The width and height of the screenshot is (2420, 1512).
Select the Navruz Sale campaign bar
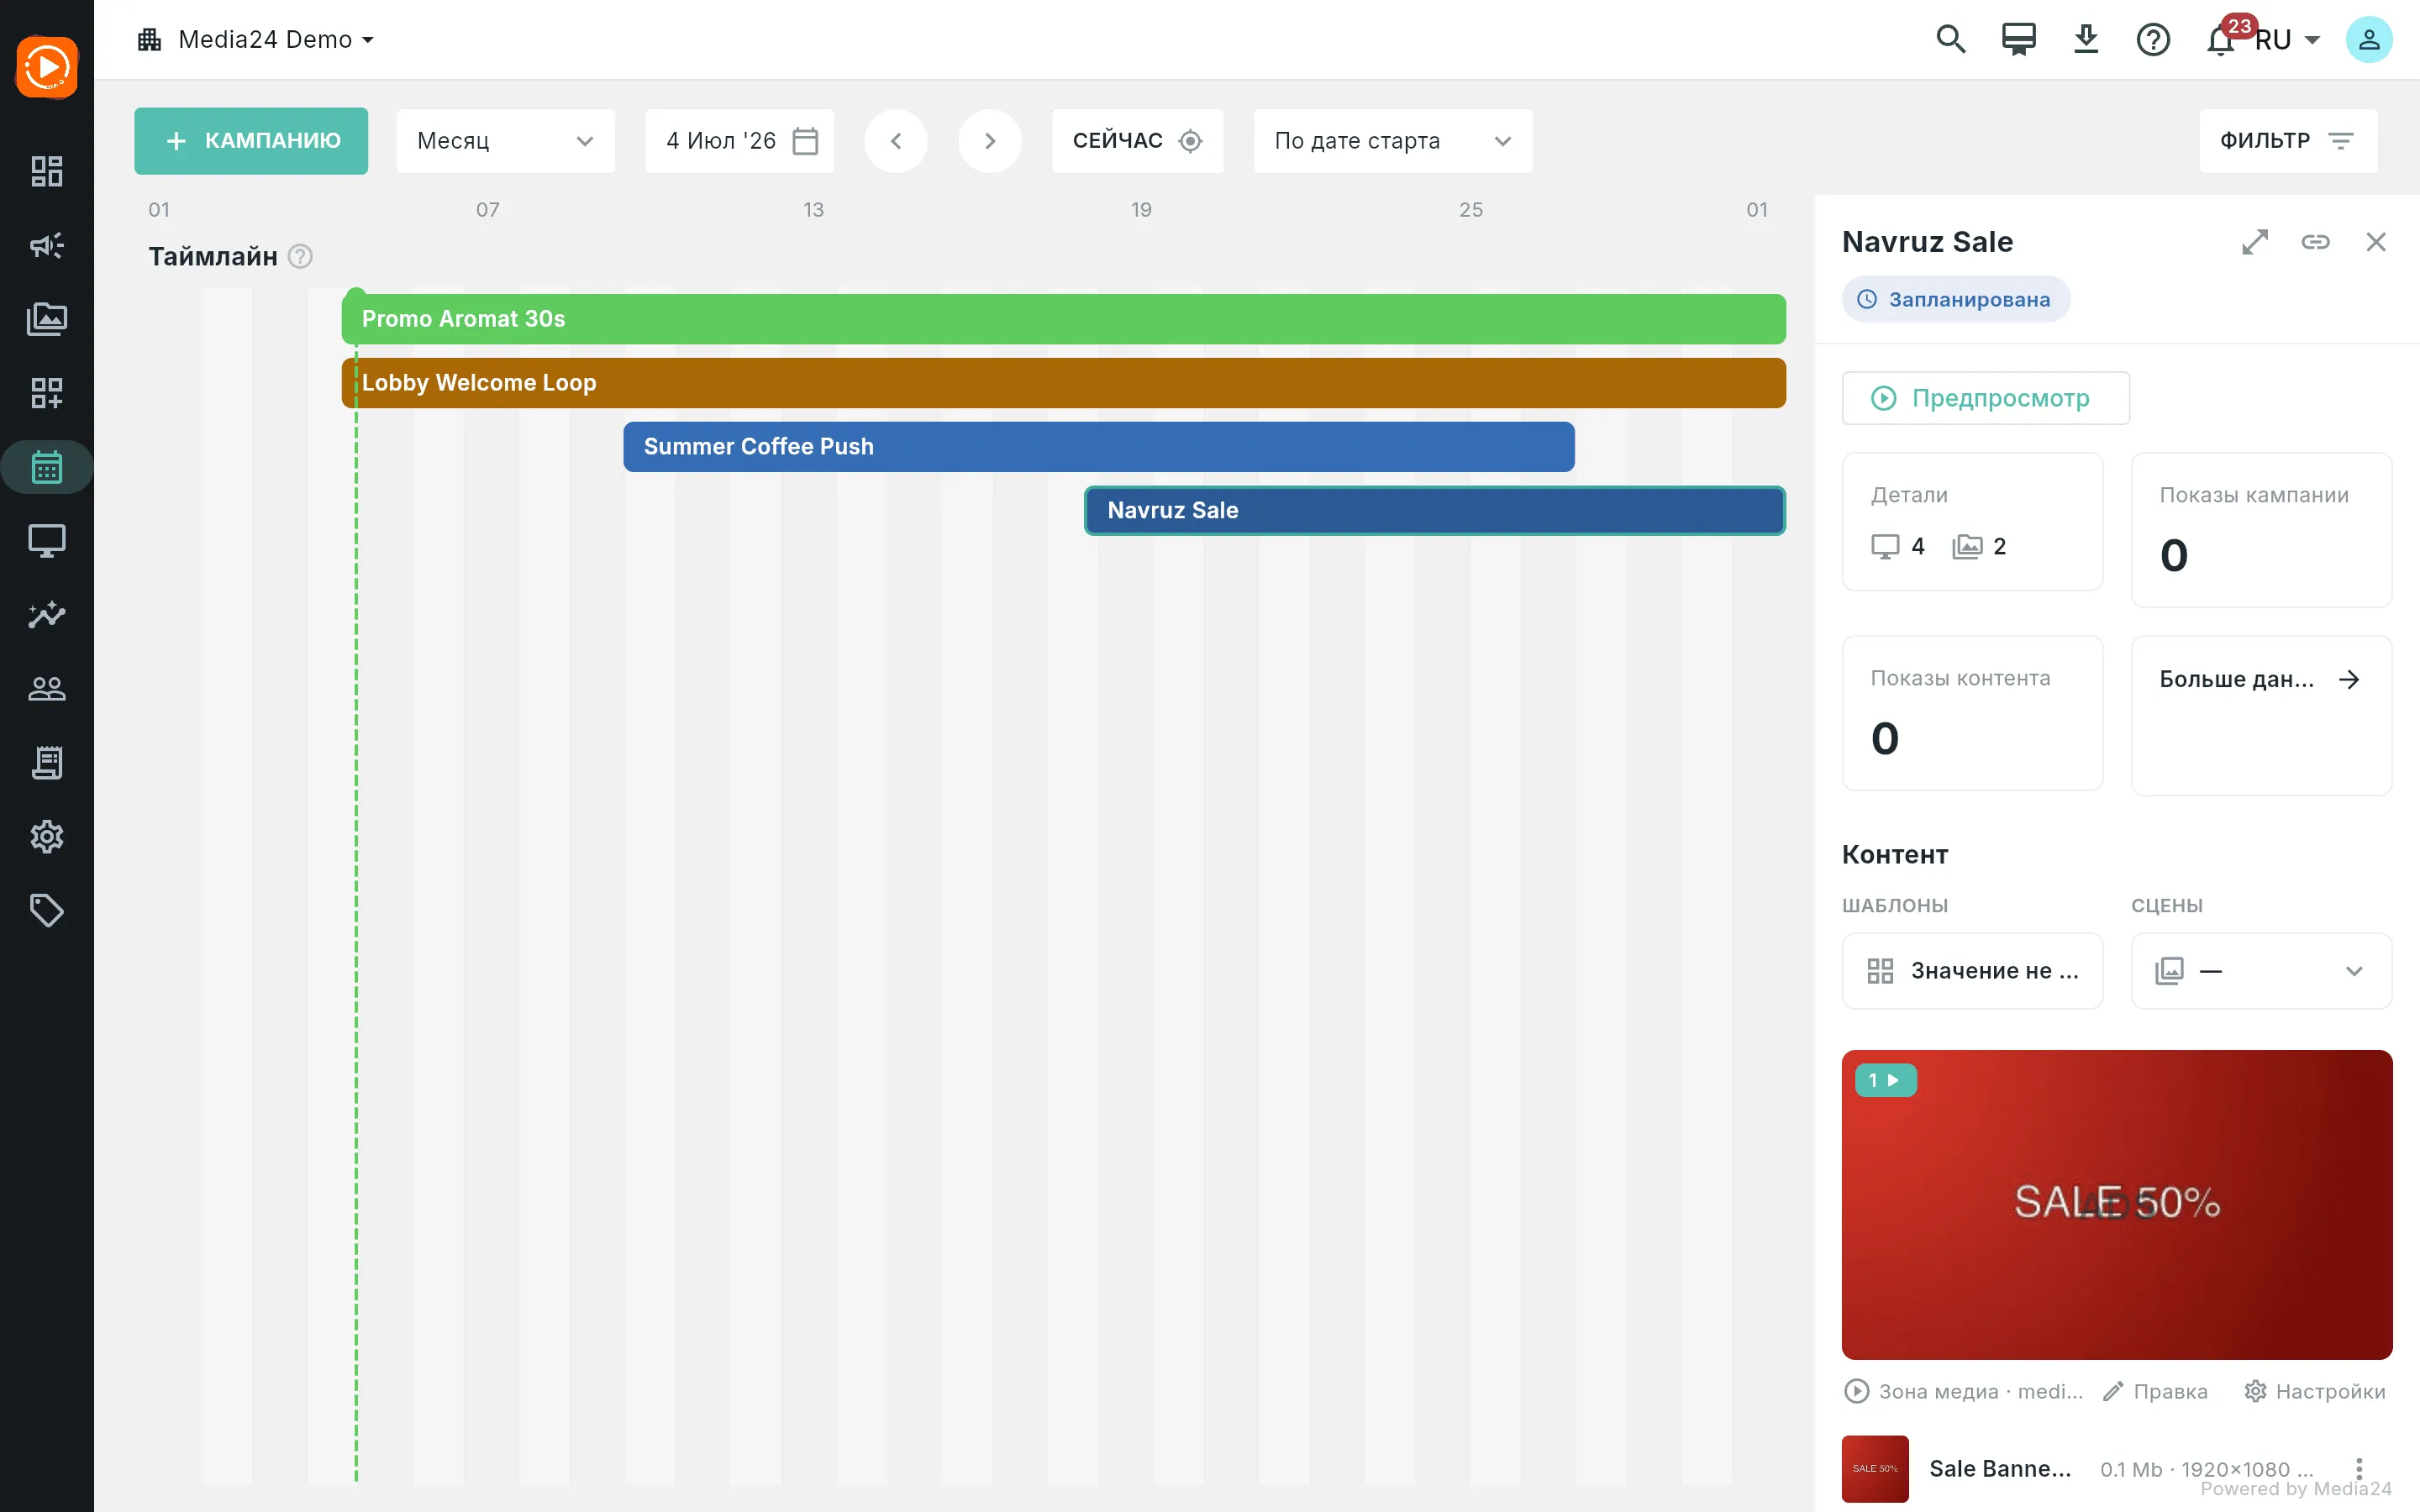[x=1435, y=511]
